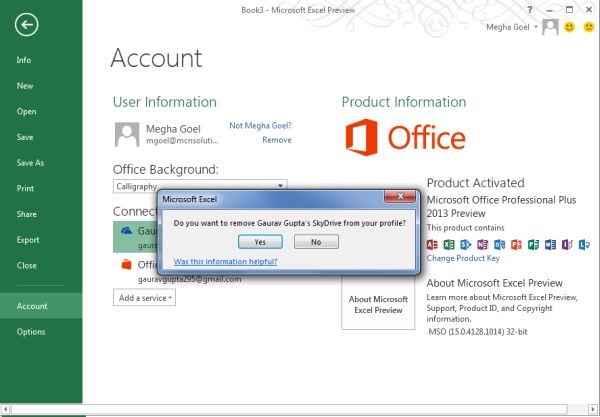
Task: Click the Access product icon
Action: pyautogui.click(x=432, y=244)
